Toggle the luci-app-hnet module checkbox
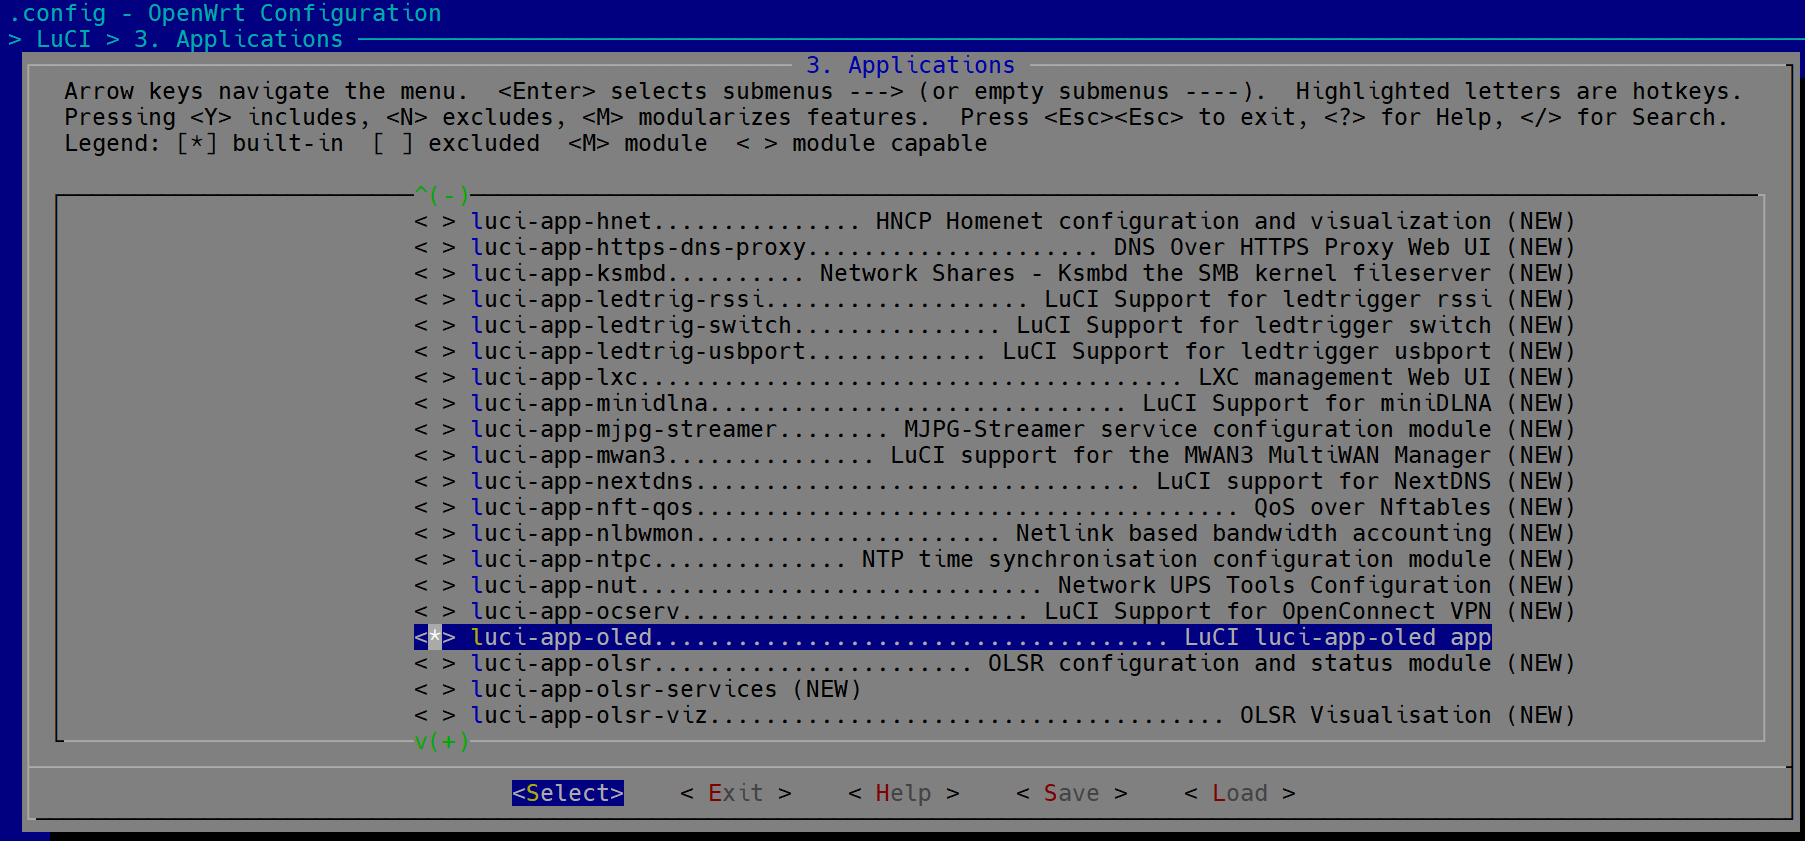 click(435, 221)
